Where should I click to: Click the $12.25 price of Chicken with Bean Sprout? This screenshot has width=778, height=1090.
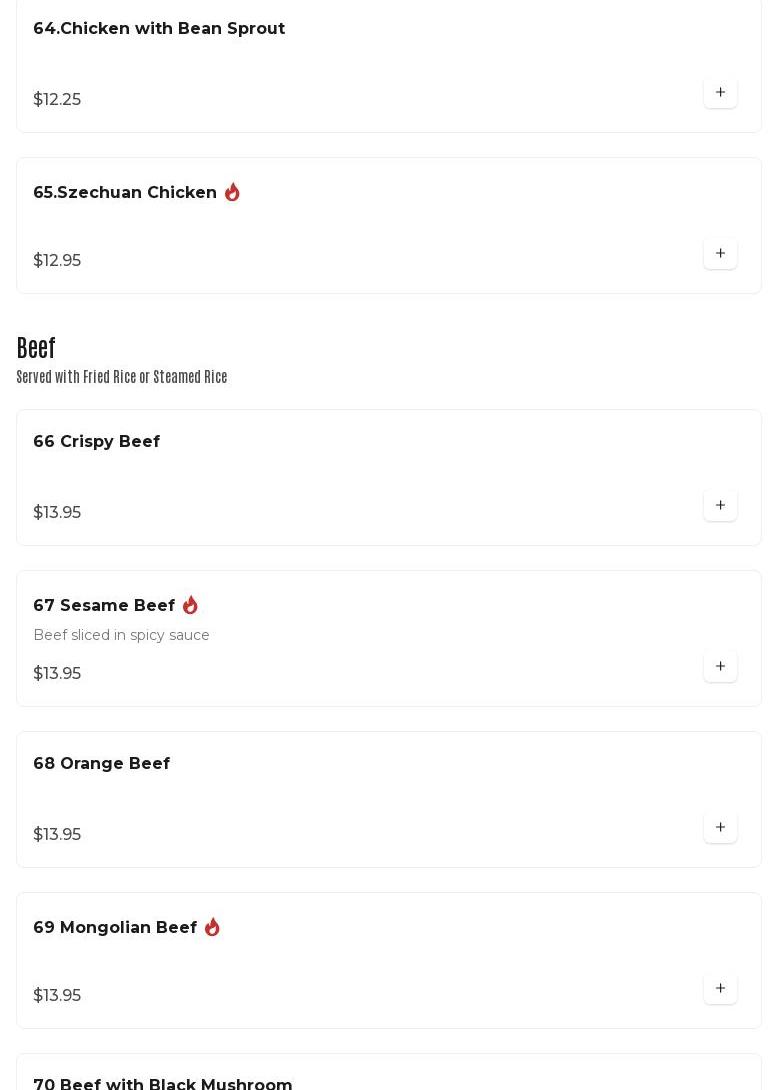pos(57,99)
